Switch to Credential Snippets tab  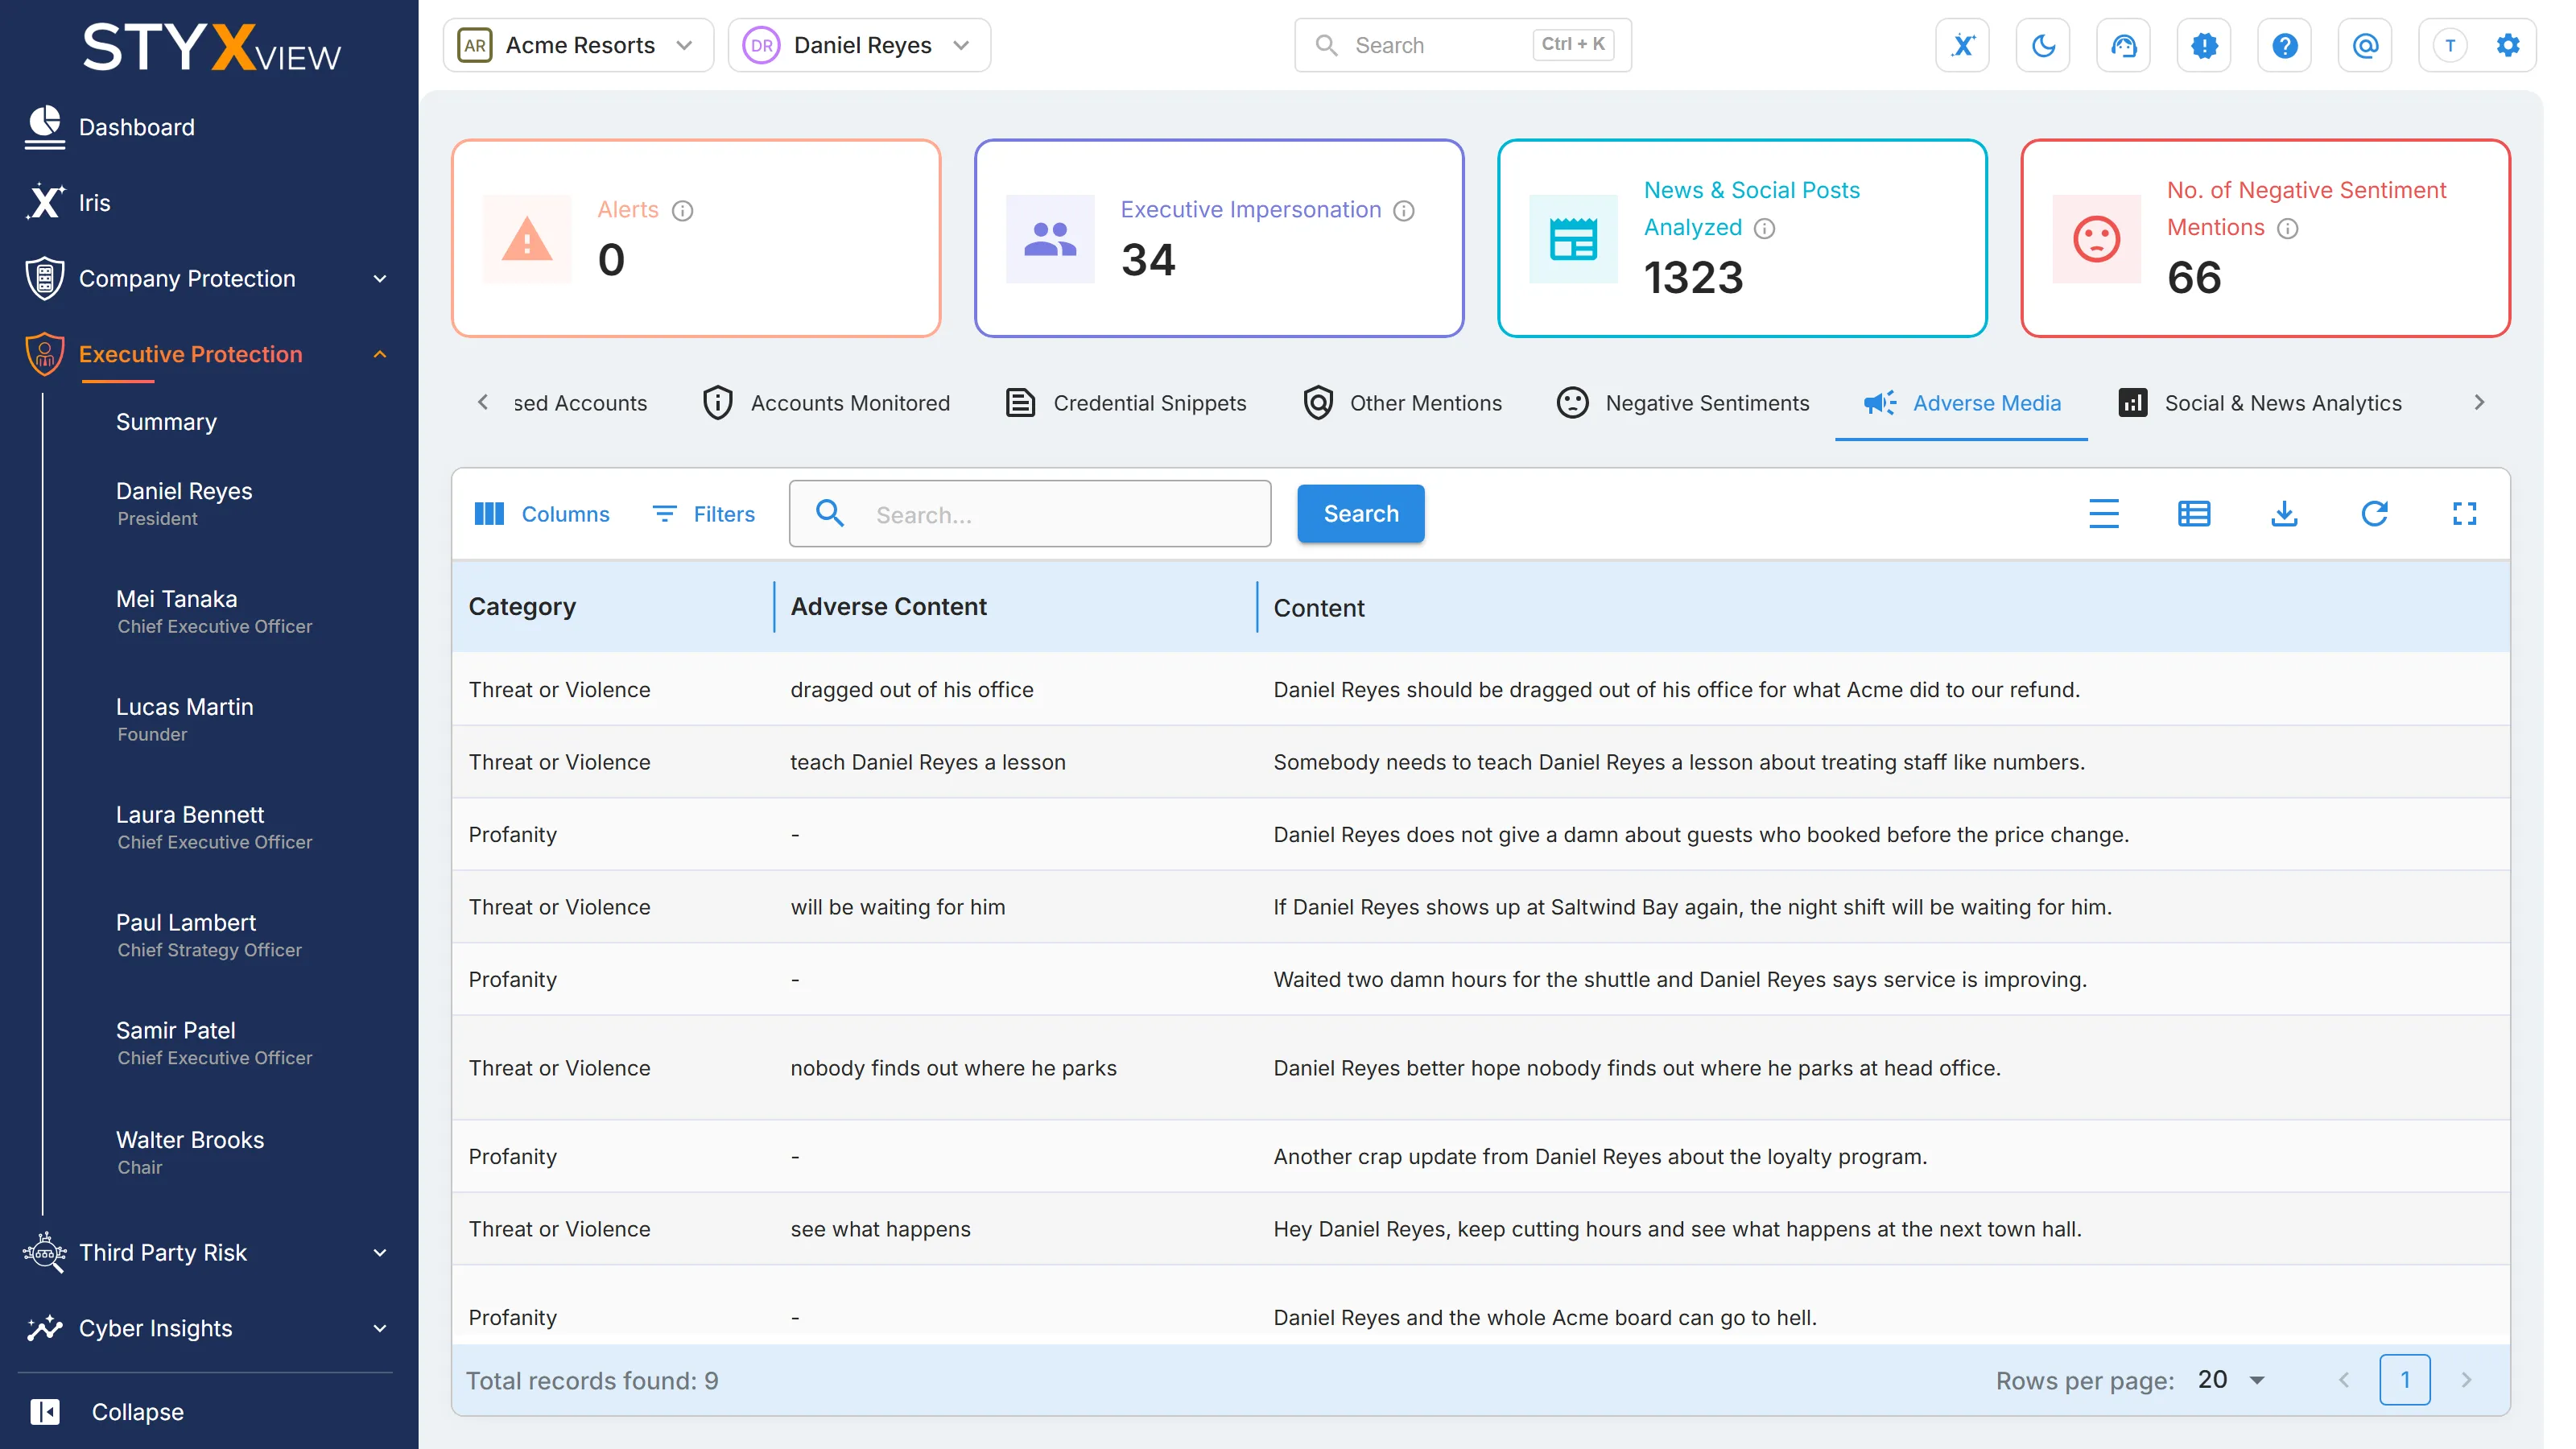(1126, 403)
